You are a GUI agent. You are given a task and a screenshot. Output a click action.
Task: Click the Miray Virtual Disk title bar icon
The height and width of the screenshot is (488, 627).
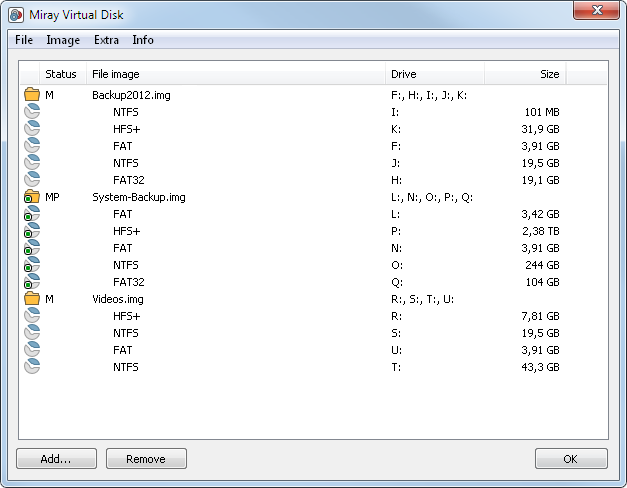coord(16,15)
